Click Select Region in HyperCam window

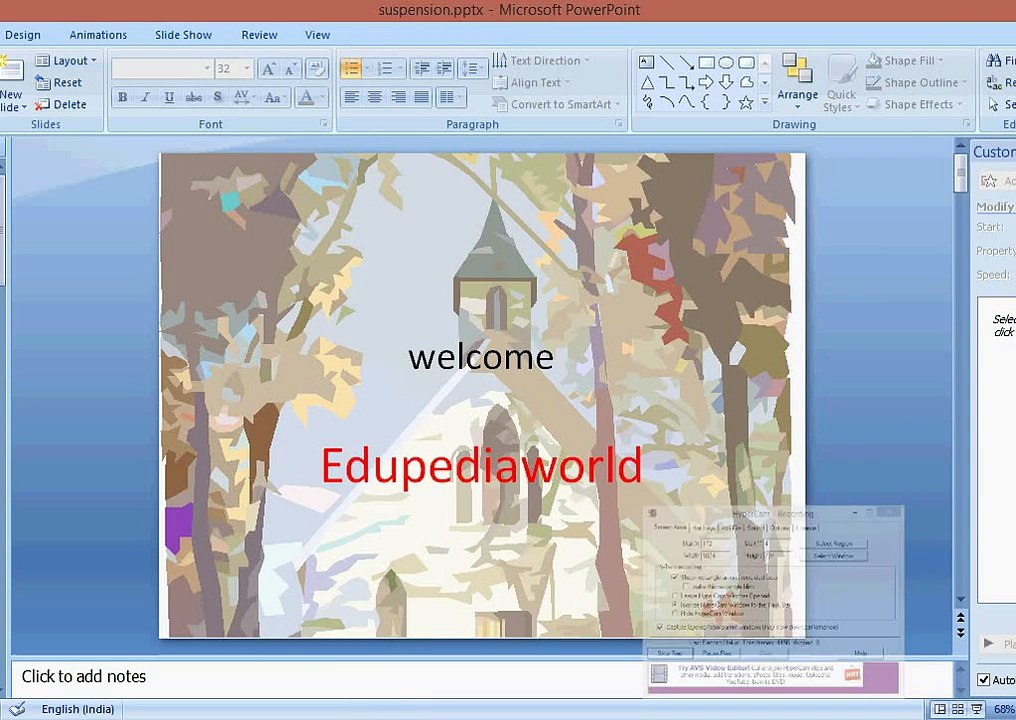pyautogui.click(x=833, y=544)
